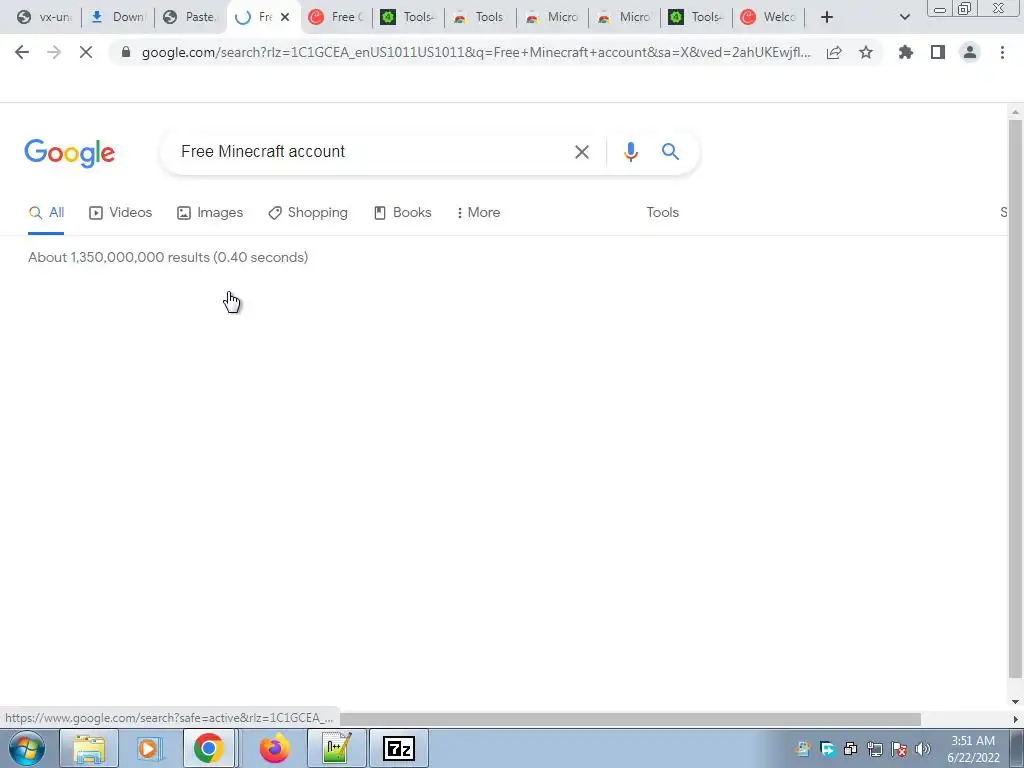Open the search Tools button
Image resolution: width=1024 pixels, height=768 pixels.
662,212
